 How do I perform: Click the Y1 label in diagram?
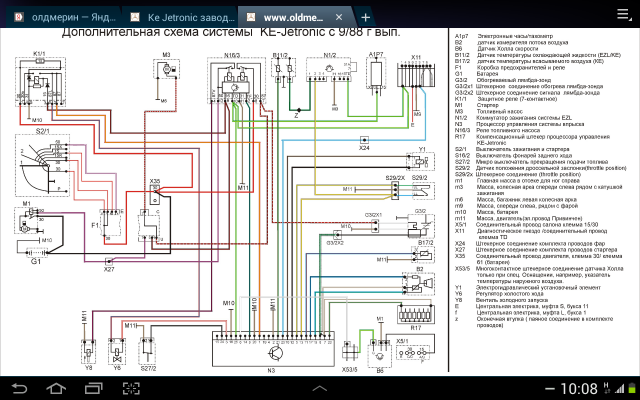click(422, 149)
